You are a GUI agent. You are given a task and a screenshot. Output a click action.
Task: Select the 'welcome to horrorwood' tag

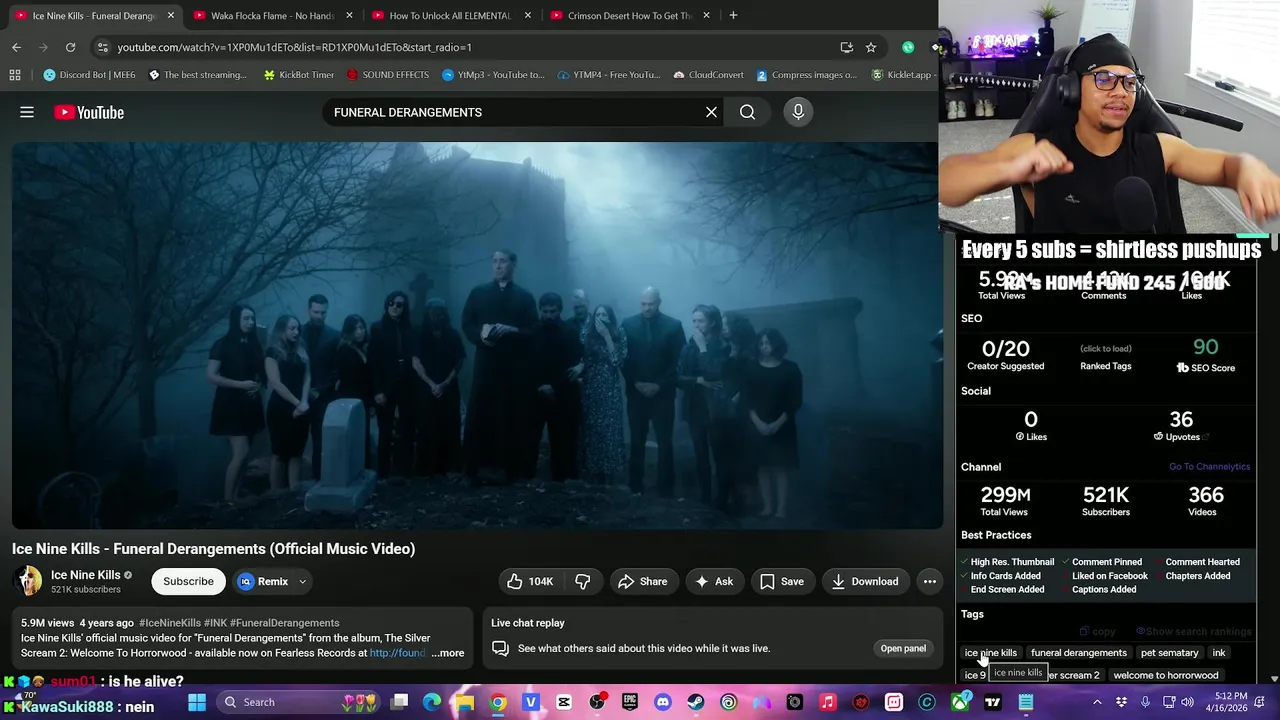(x=1165, y=675)
